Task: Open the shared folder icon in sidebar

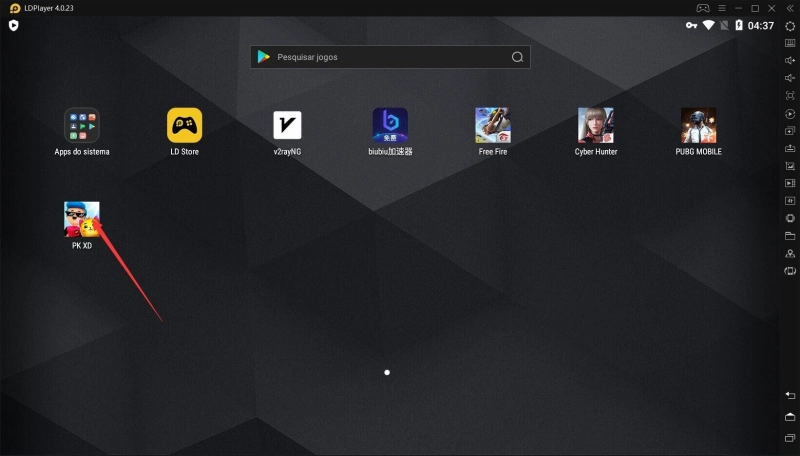Action: (x=790, y=236)
